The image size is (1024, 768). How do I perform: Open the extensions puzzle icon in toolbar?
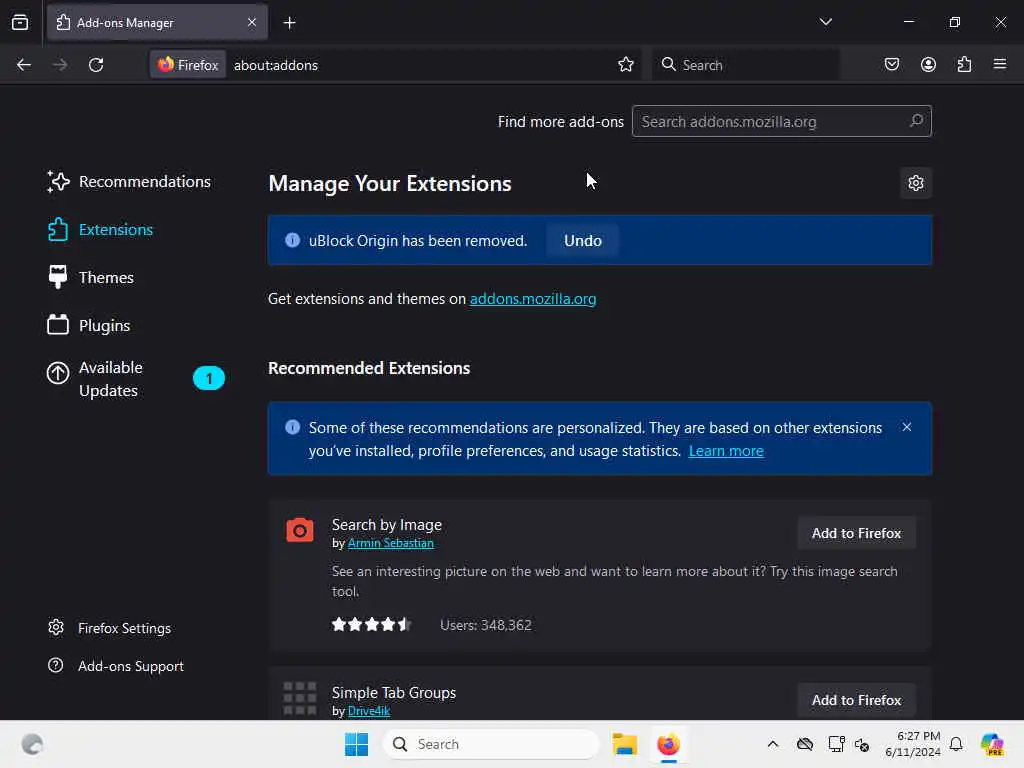point(964,64)
